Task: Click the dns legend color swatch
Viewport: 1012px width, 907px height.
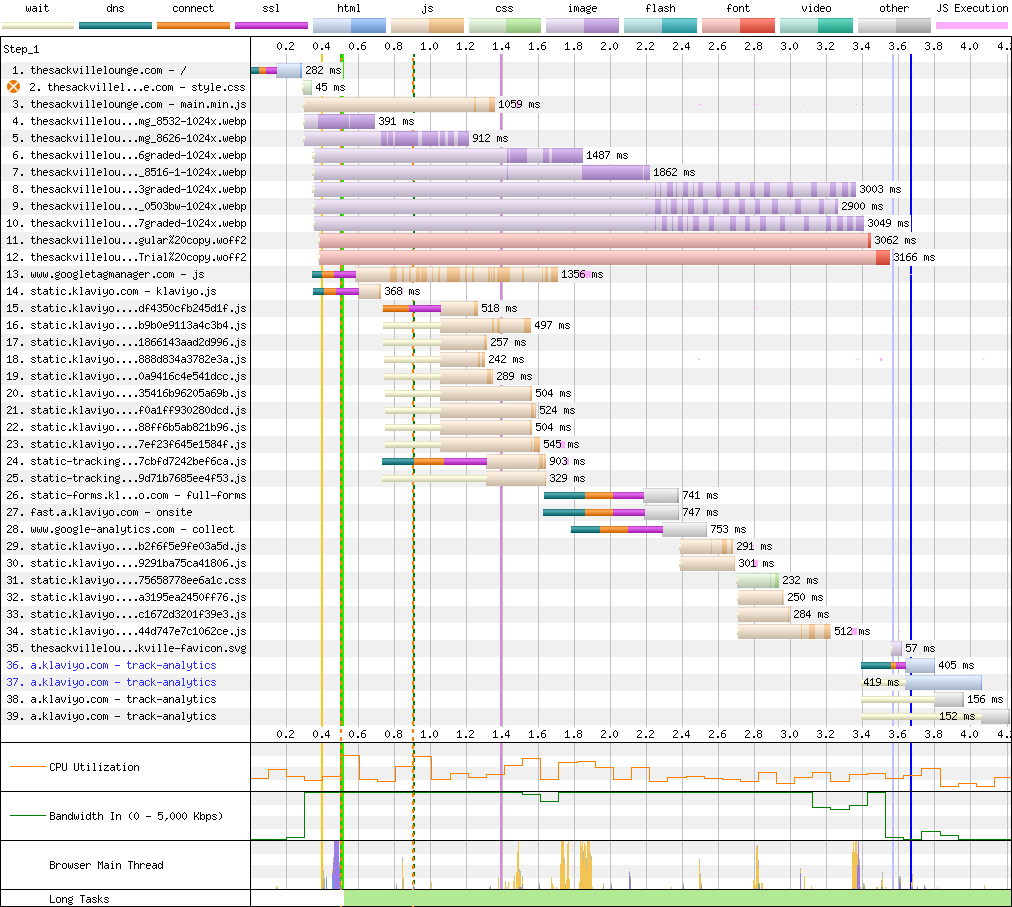Action: pos(116,26)
